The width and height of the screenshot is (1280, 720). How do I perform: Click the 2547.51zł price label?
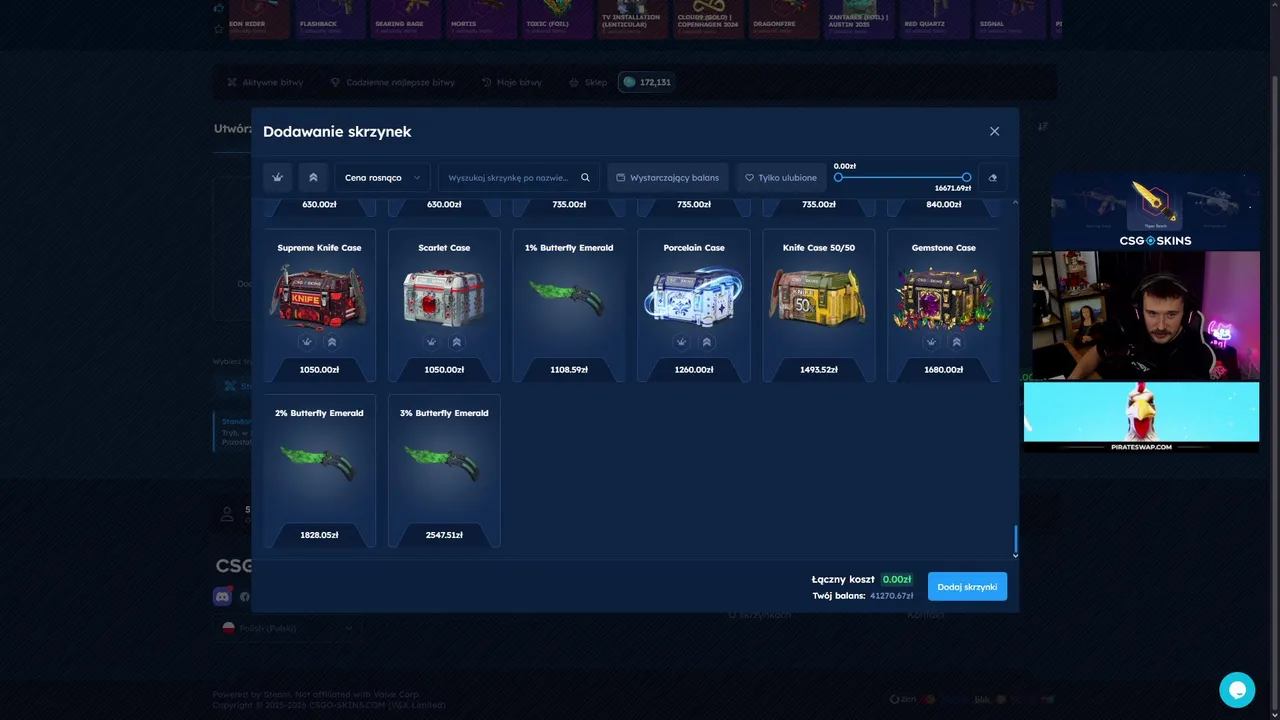point(444,535)
